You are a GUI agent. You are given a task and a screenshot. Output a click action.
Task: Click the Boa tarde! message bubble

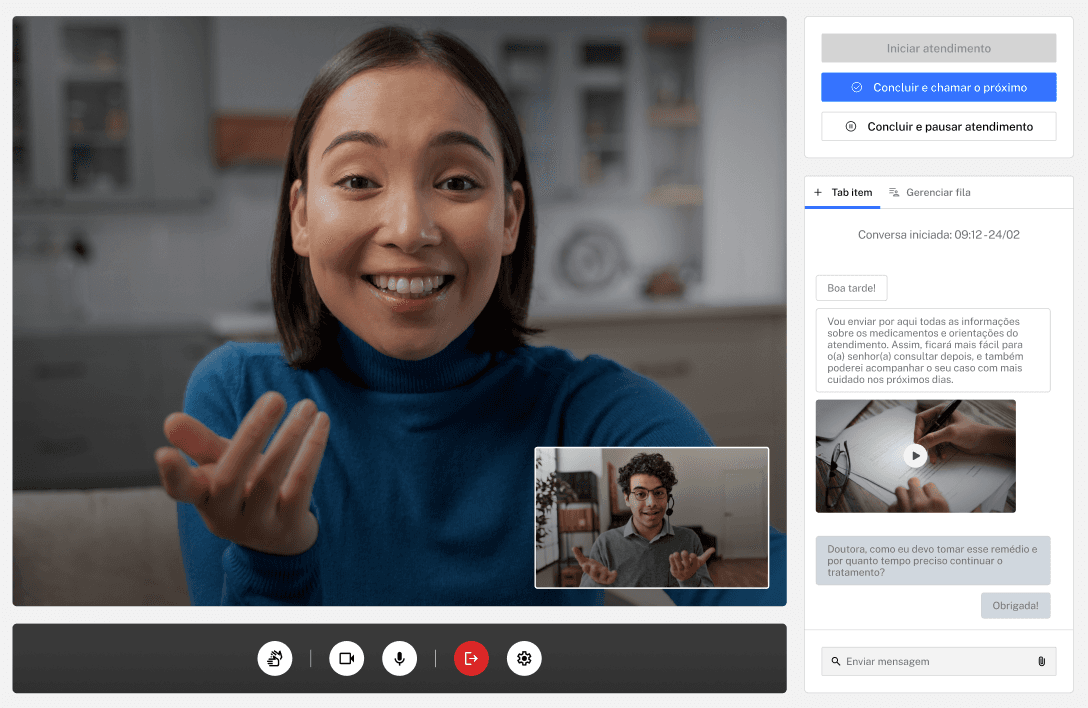click(851, 288)
